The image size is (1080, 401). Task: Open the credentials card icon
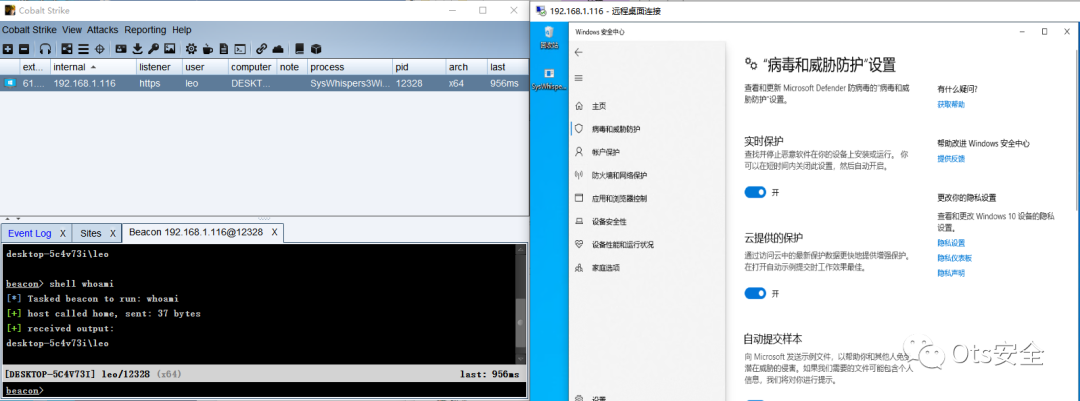pos(121,49)
